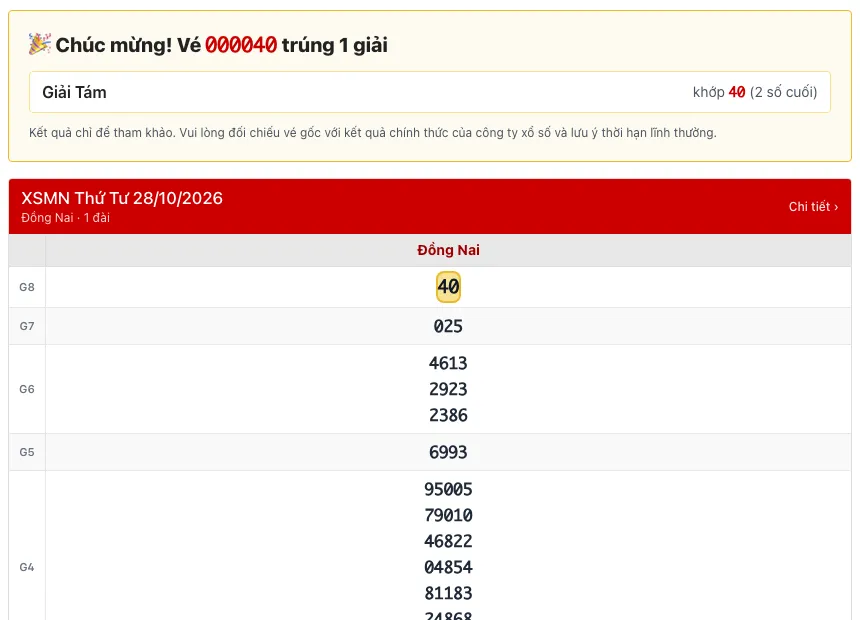
Task: Click the G8 row label
Action: pos(27,287)
